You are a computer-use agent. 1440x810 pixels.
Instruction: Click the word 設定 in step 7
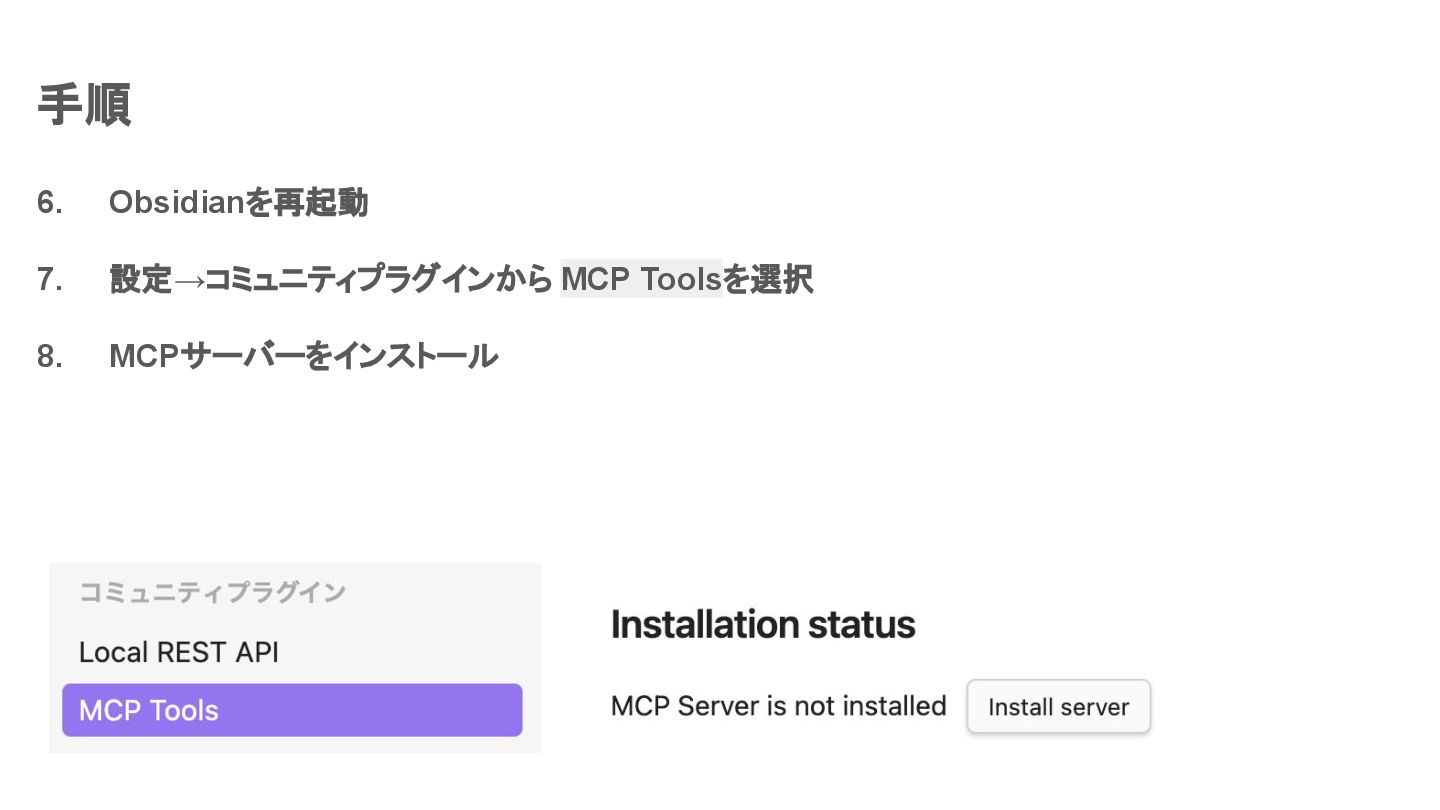coord(140,279)
